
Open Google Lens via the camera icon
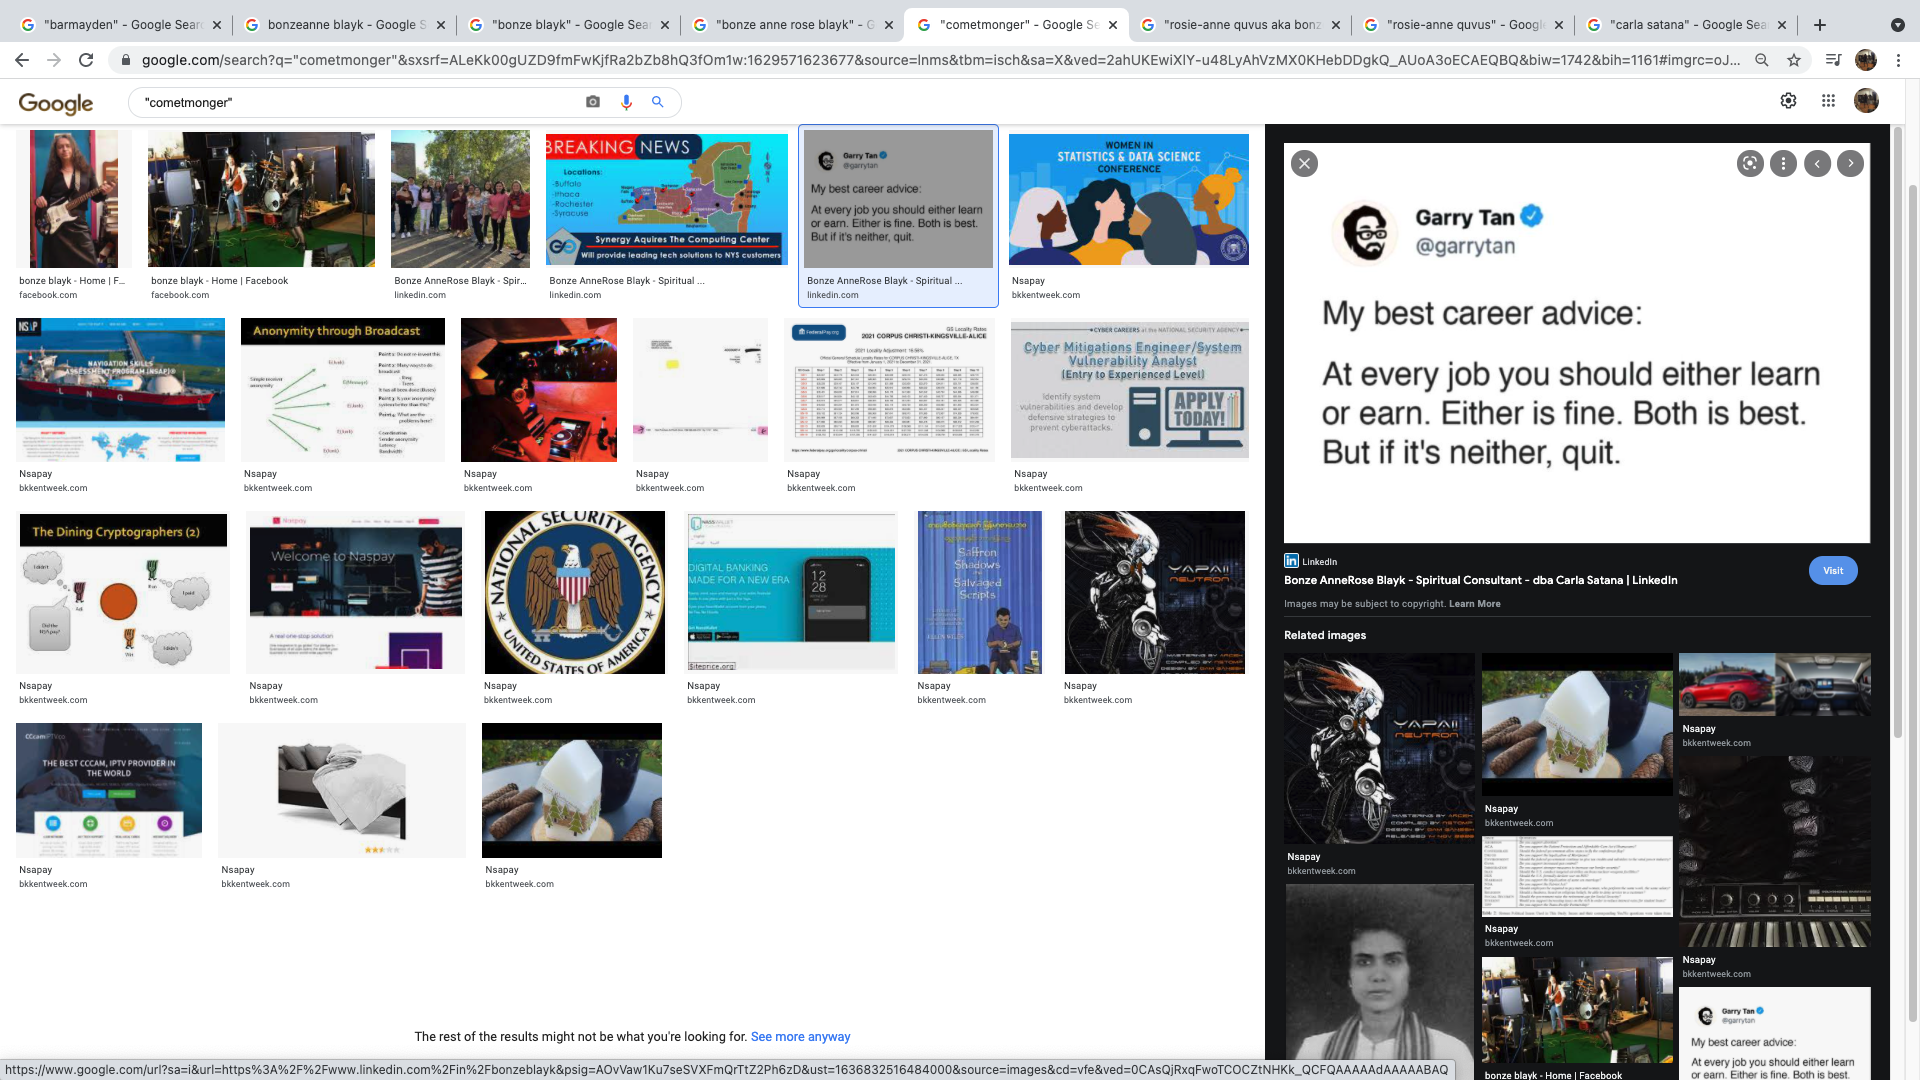click(x=592, y=102)
